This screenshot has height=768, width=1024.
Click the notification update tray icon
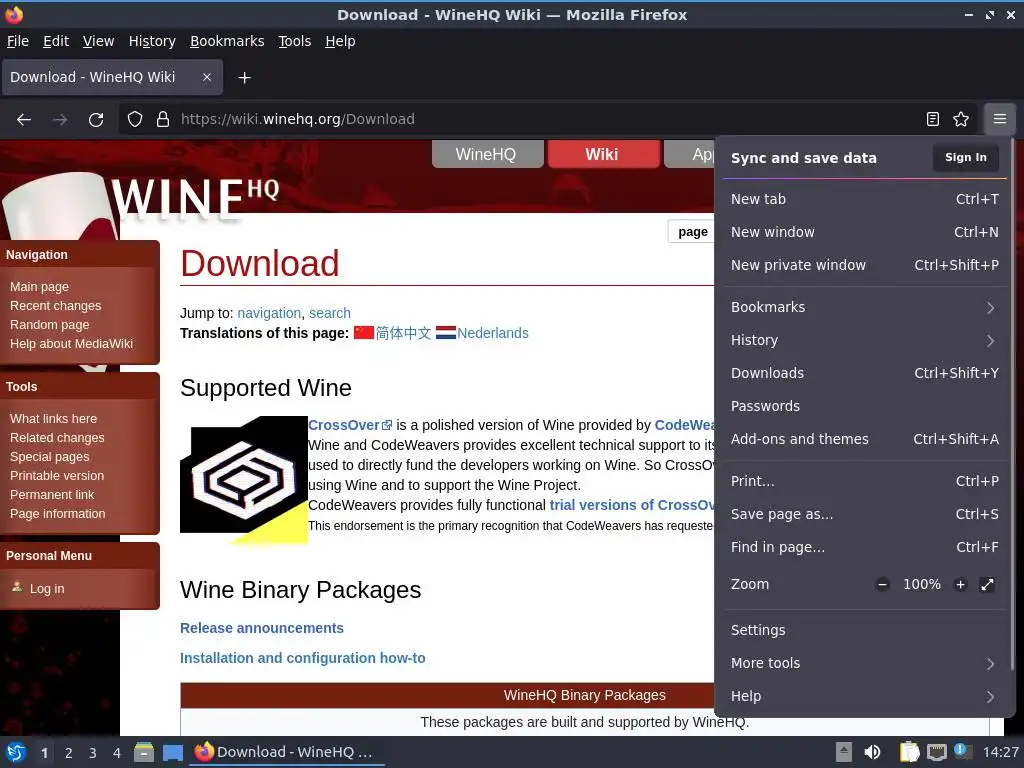tap(961, 751)
